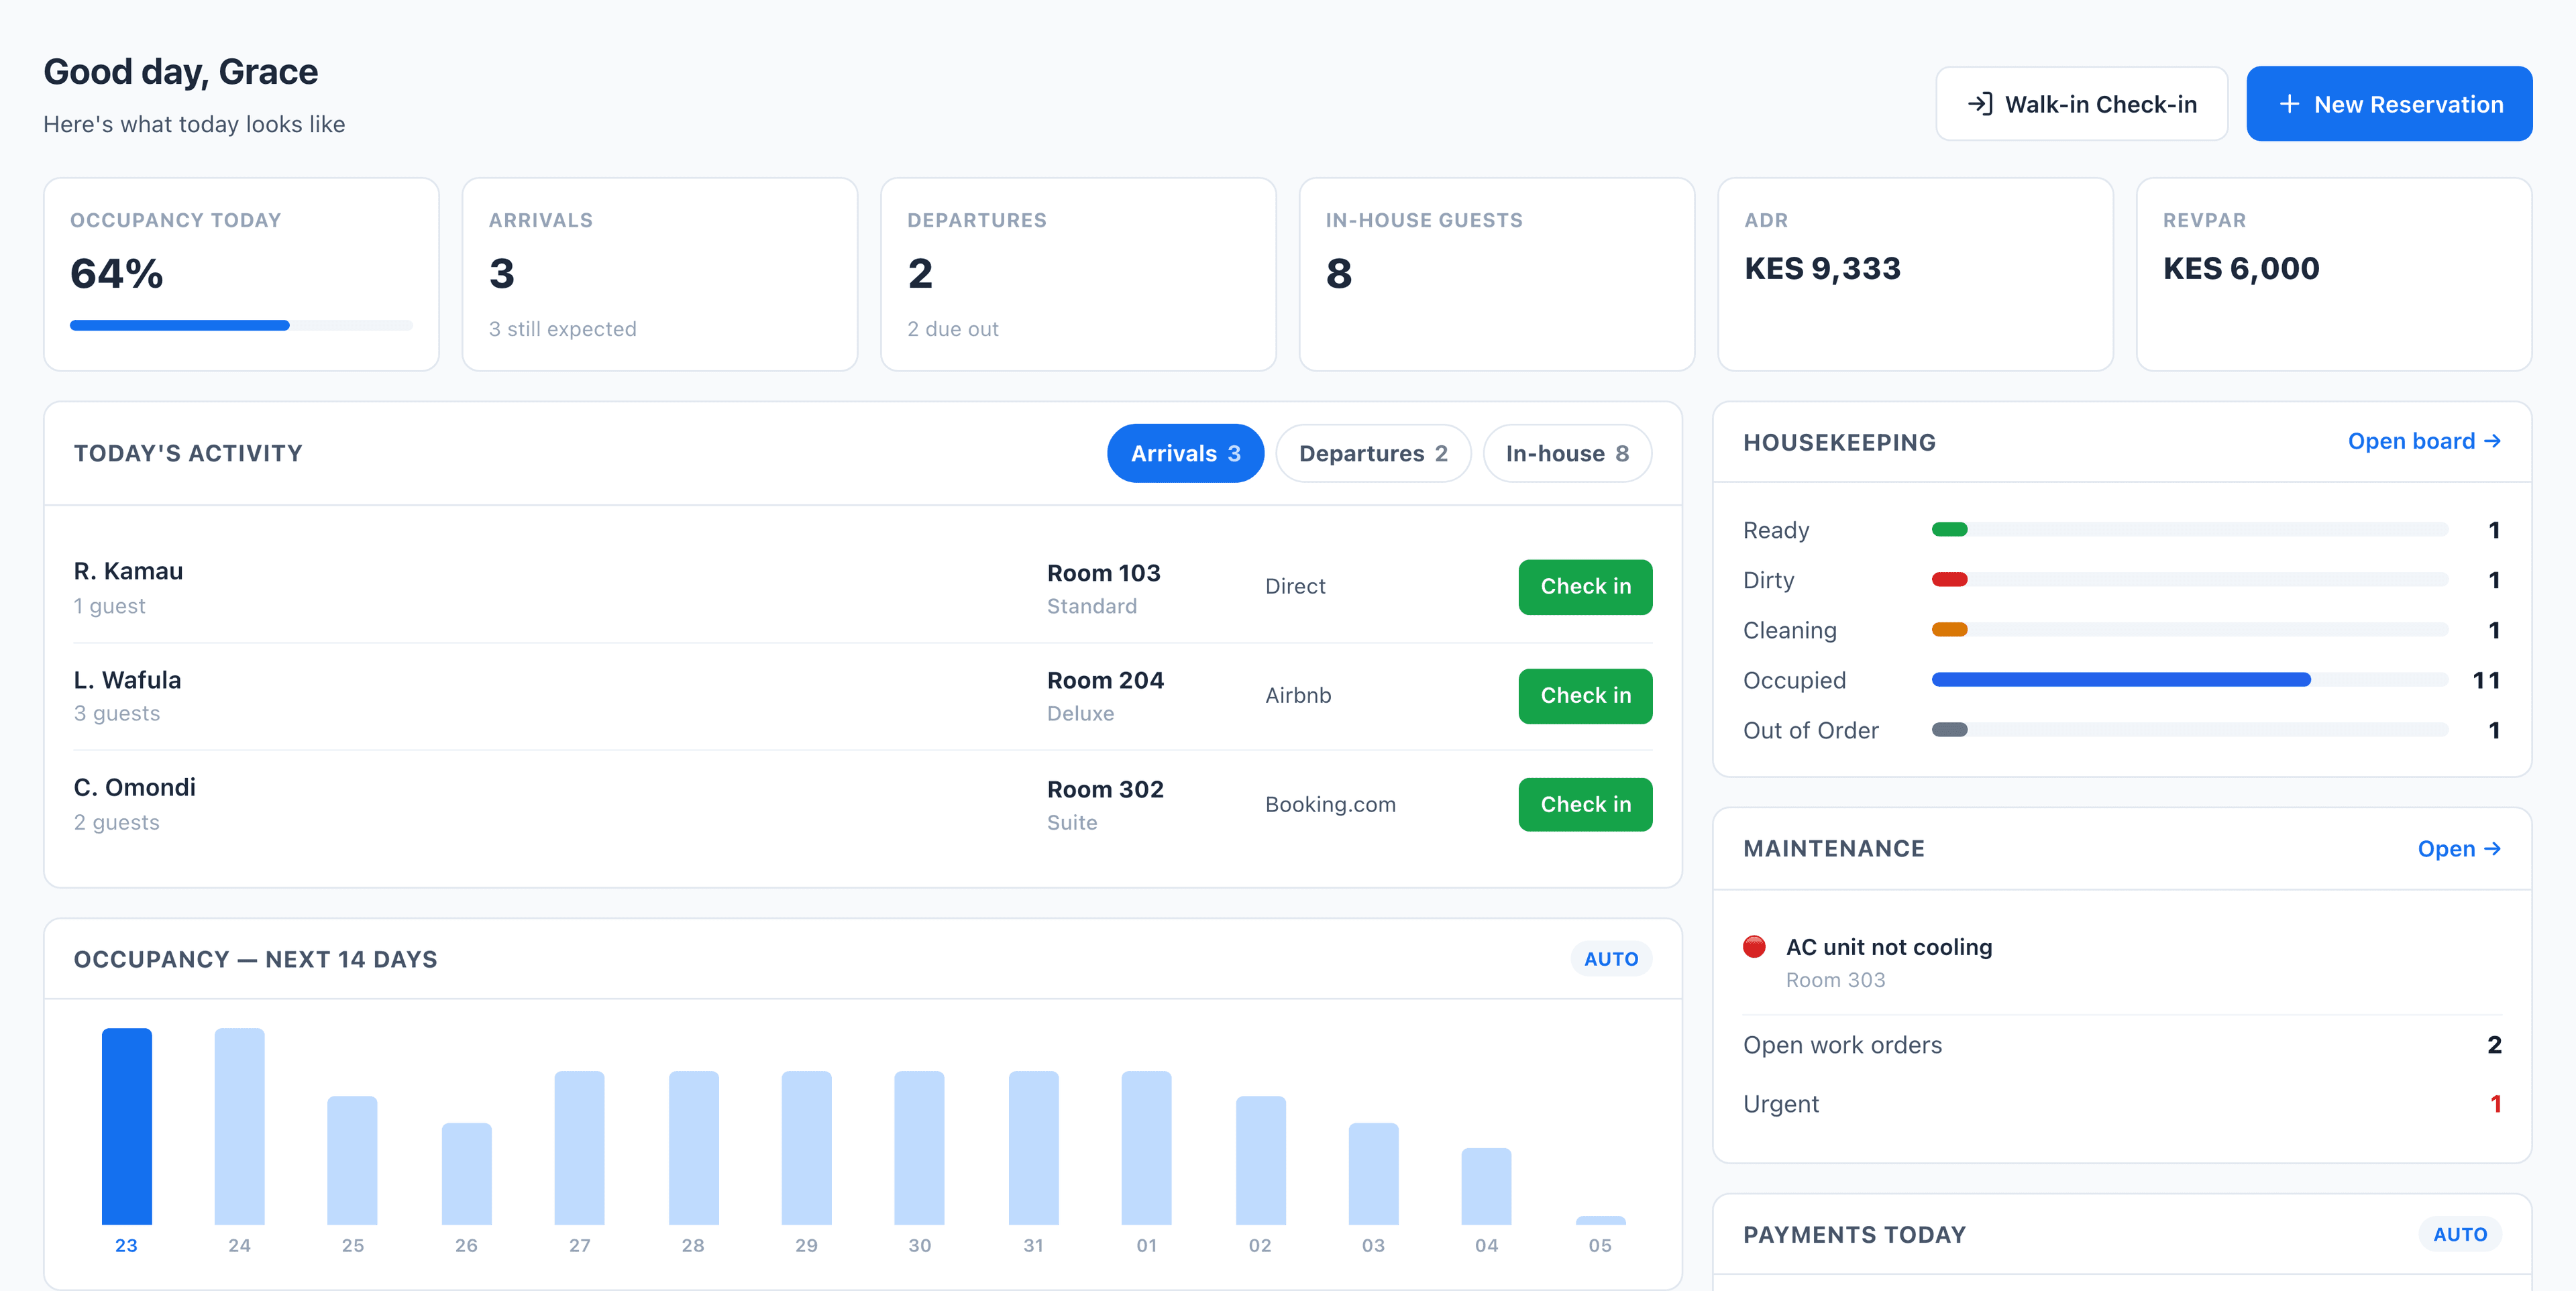Click the arrow icon beside Maintenance Open

pos(2492,848)
